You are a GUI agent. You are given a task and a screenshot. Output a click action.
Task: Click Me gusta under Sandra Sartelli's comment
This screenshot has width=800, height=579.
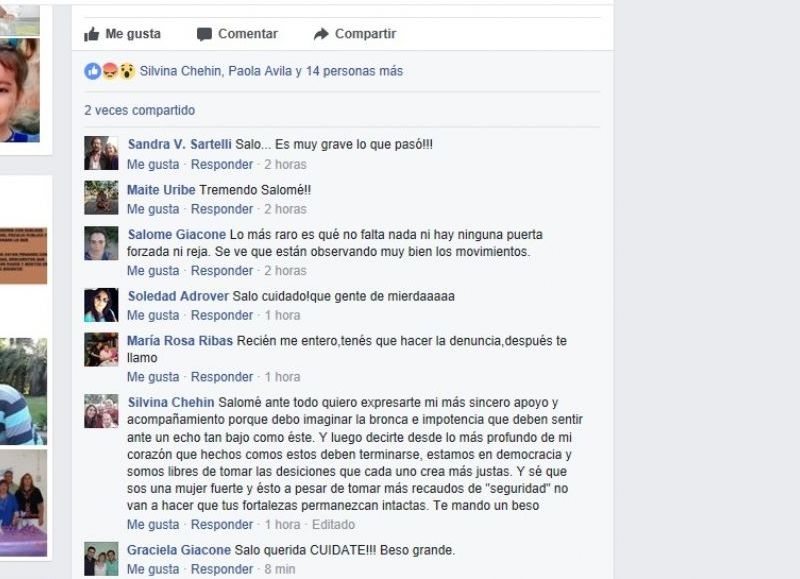tap(153, 165)
